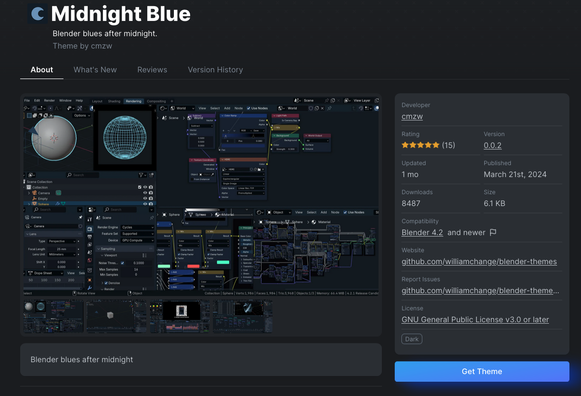
Task: Click the "Blender blues after midnight." subtitle
Action: pos(105,34)
